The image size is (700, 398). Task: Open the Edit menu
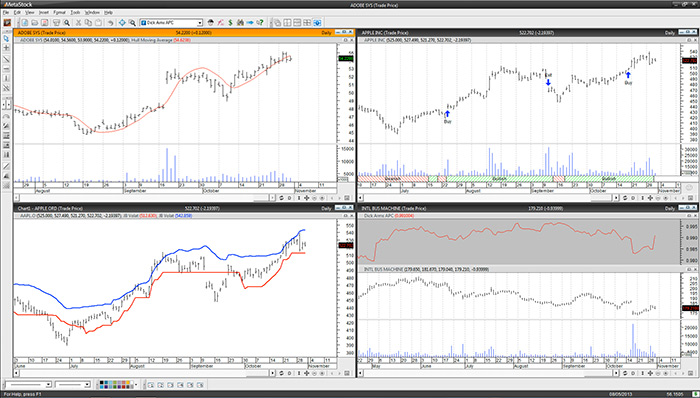click(x=17, y=12)
